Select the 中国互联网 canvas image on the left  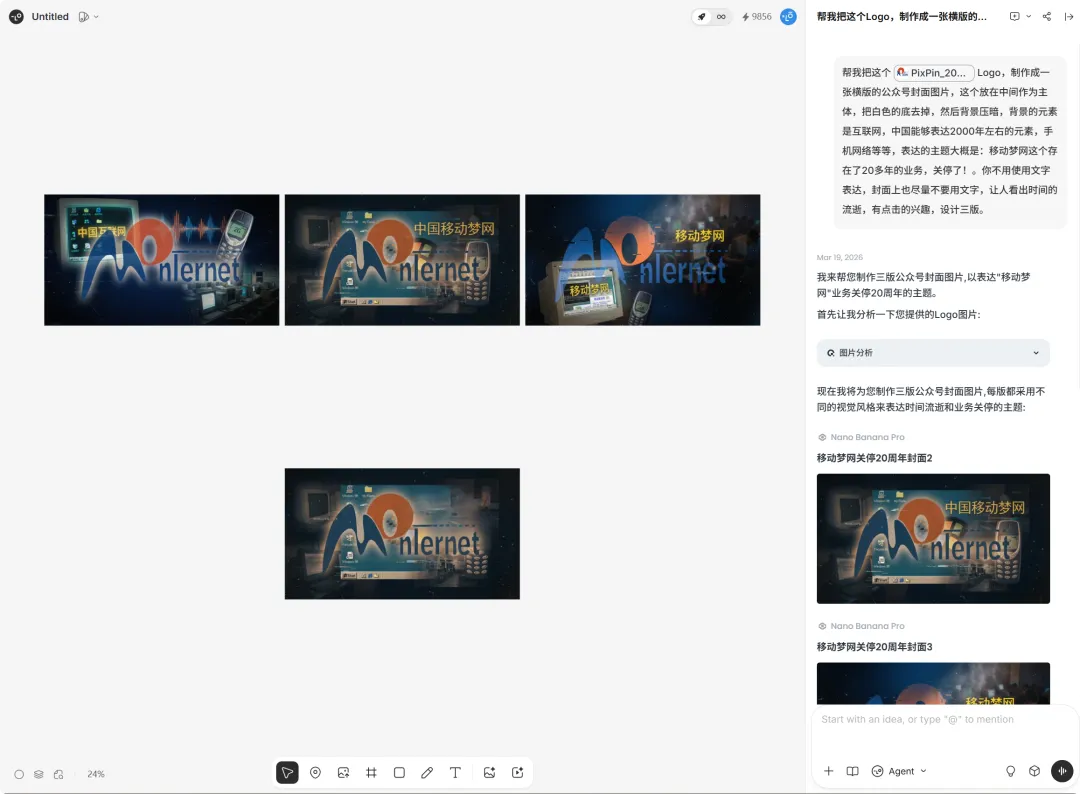(x=162, y=260)
